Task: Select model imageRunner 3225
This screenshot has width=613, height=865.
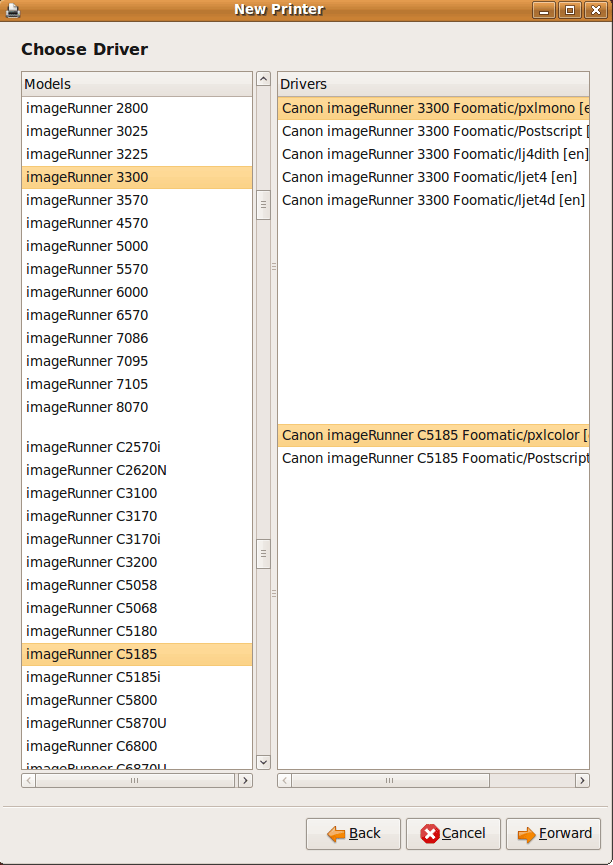Action: [x=137, y=154]
